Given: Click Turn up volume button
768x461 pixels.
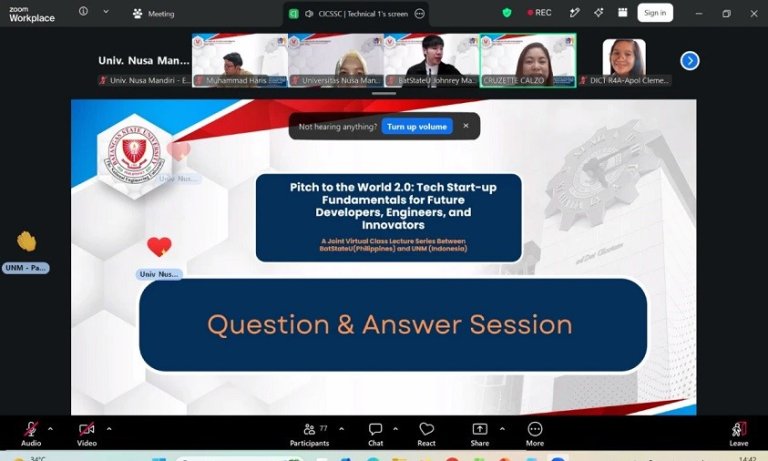Looking at the screenshot, I should click(x=417, y=126).
